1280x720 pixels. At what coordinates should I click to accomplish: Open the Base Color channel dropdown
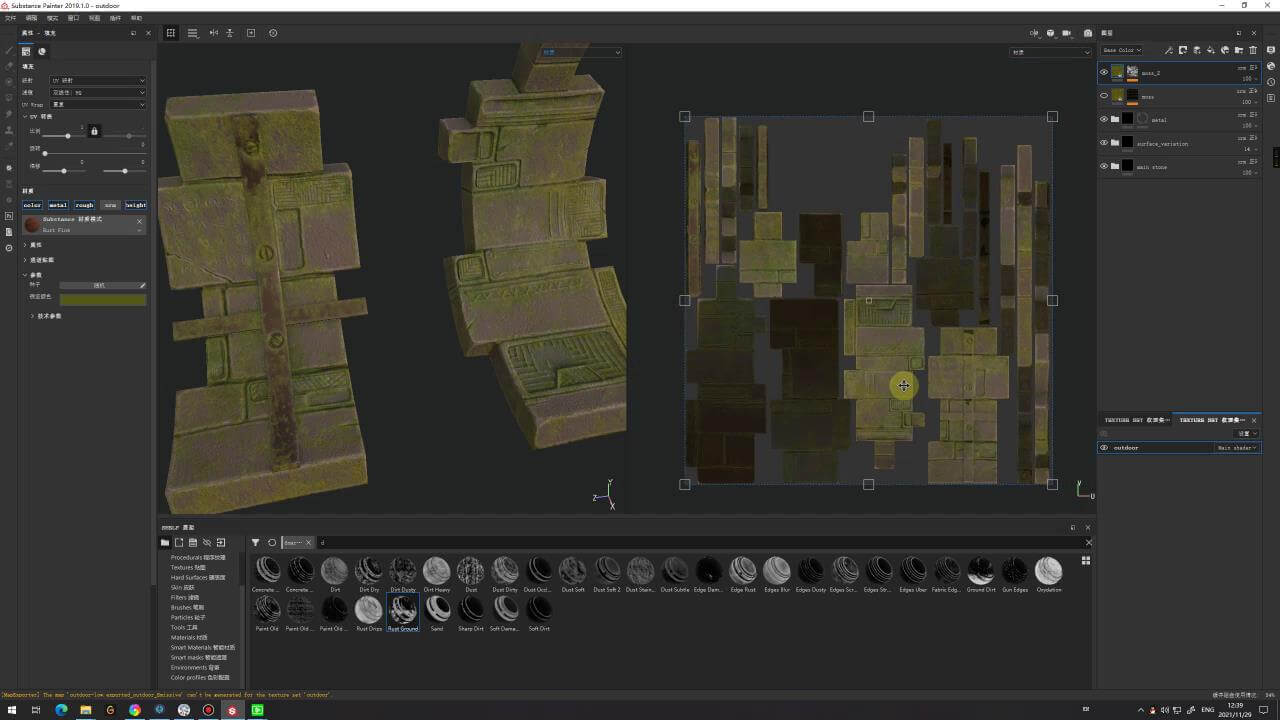coord(1121,50)
